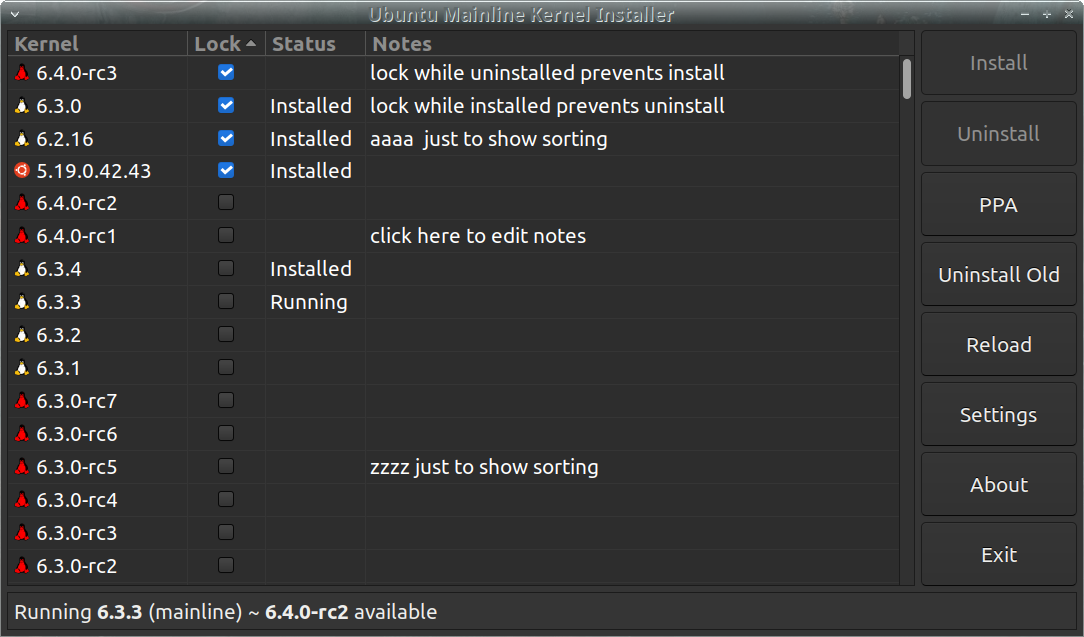
Task: Open the Settings dialog
Action: pyautogui.click(x=998, y=414)
